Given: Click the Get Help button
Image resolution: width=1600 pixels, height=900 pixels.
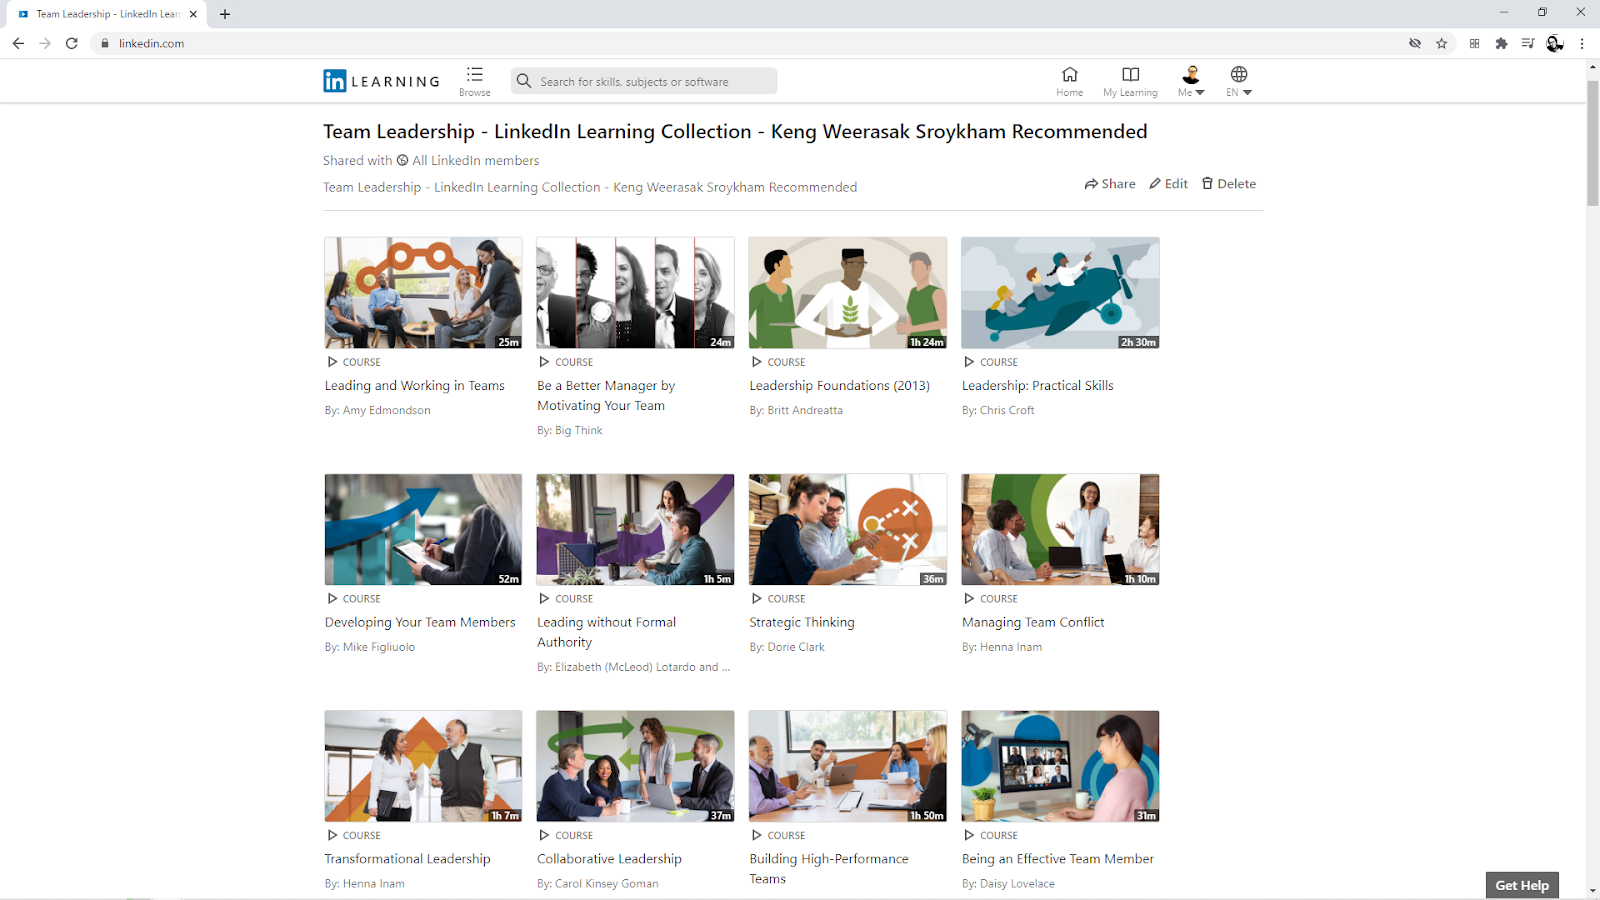Looking at the screenshot, I should 1522,885.
